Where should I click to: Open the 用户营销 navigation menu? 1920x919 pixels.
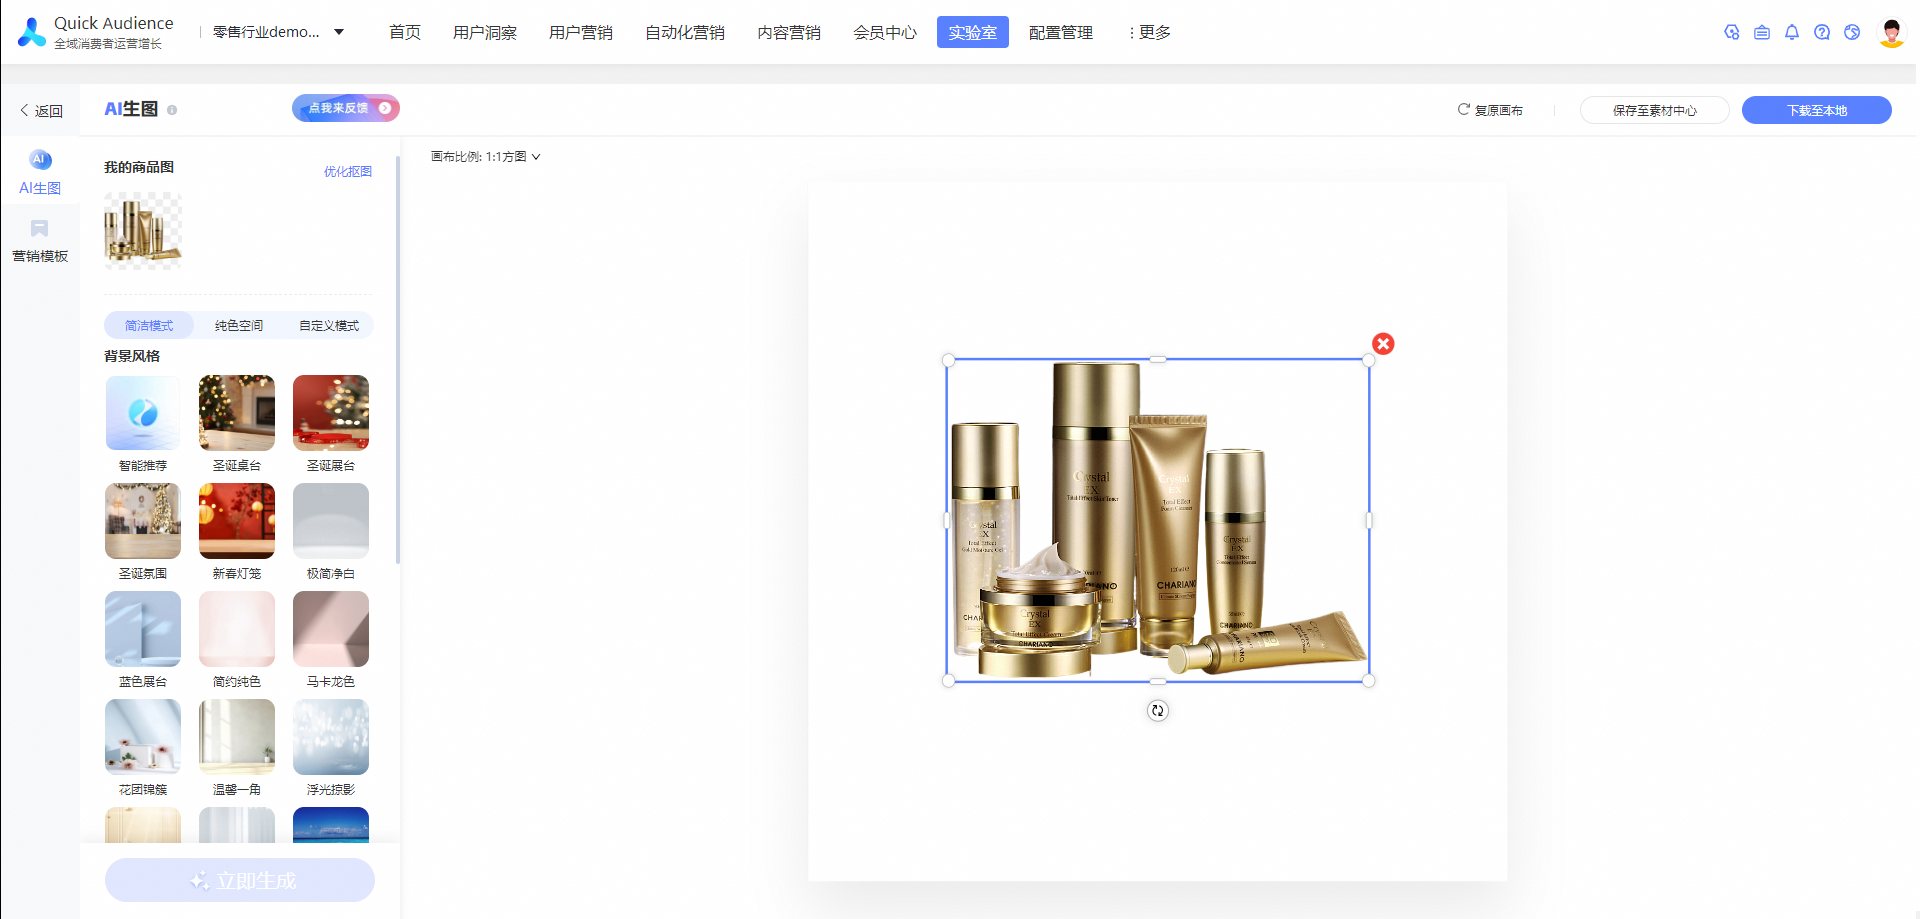pyautogui.click(x=581, y=32)
